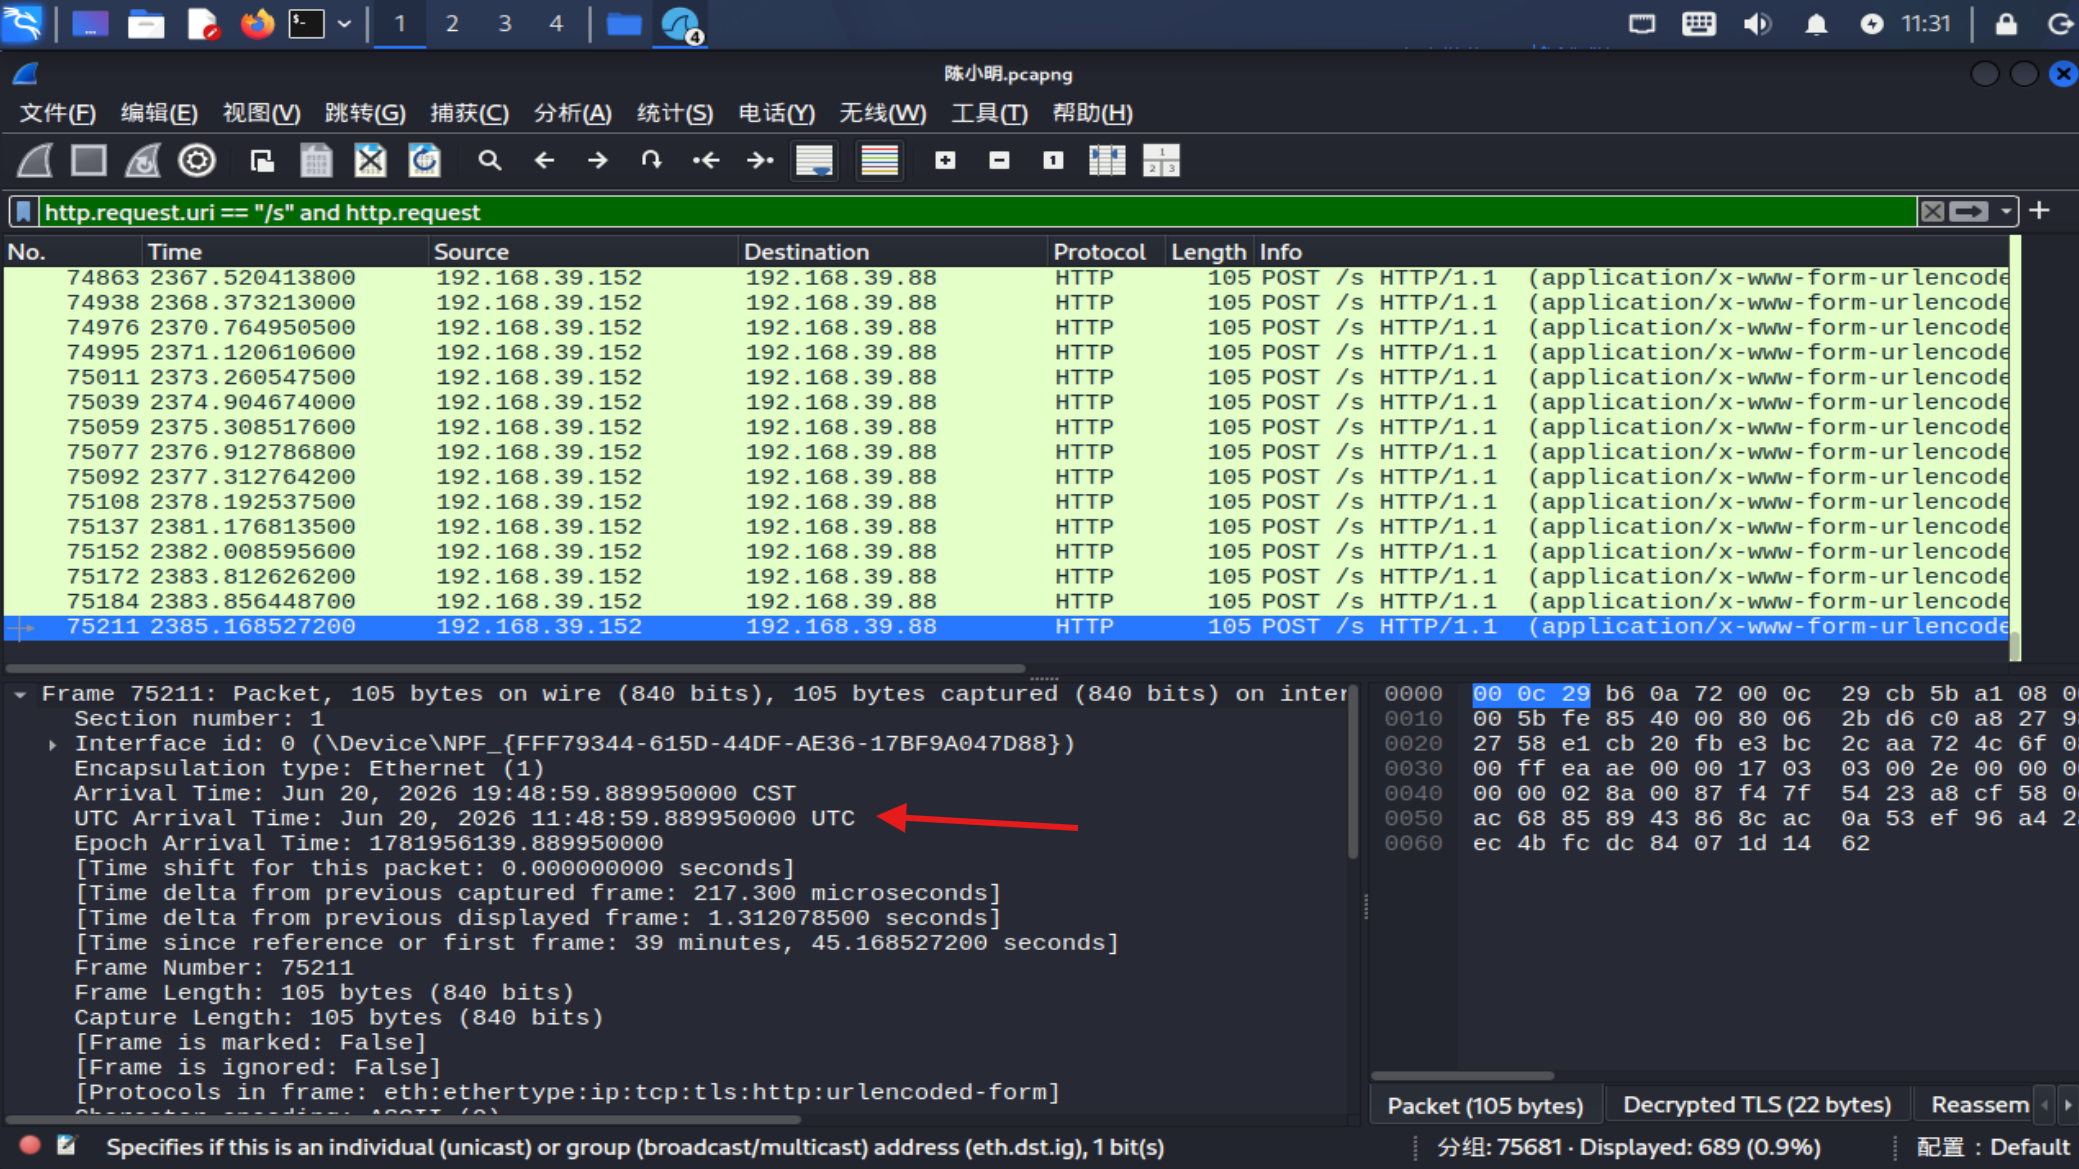2079x1169 pixels.
Task: Reload the capture file
Action: [x=424, y=160]
